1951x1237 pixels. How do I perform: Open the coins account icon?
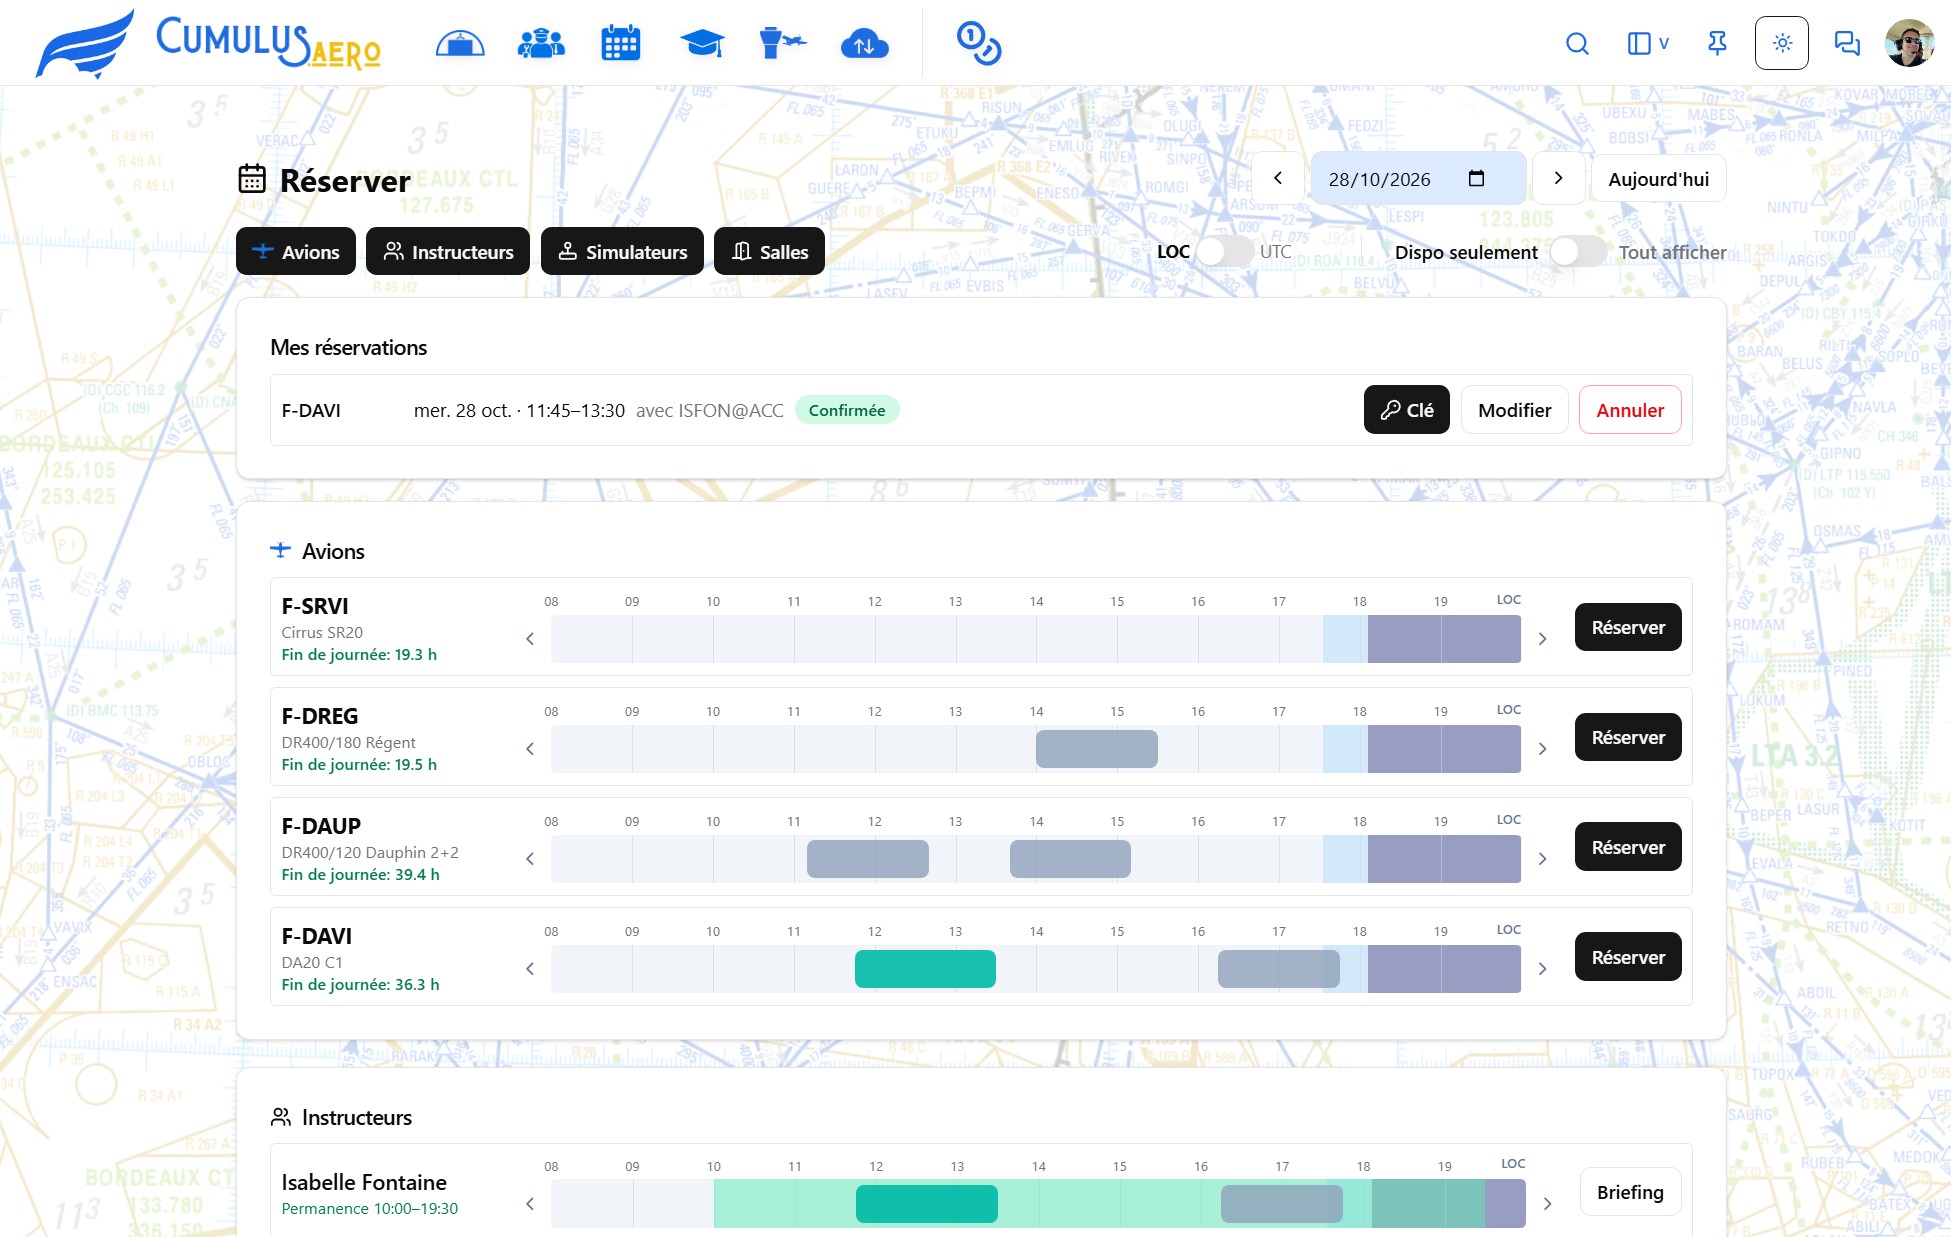[979, 44]
